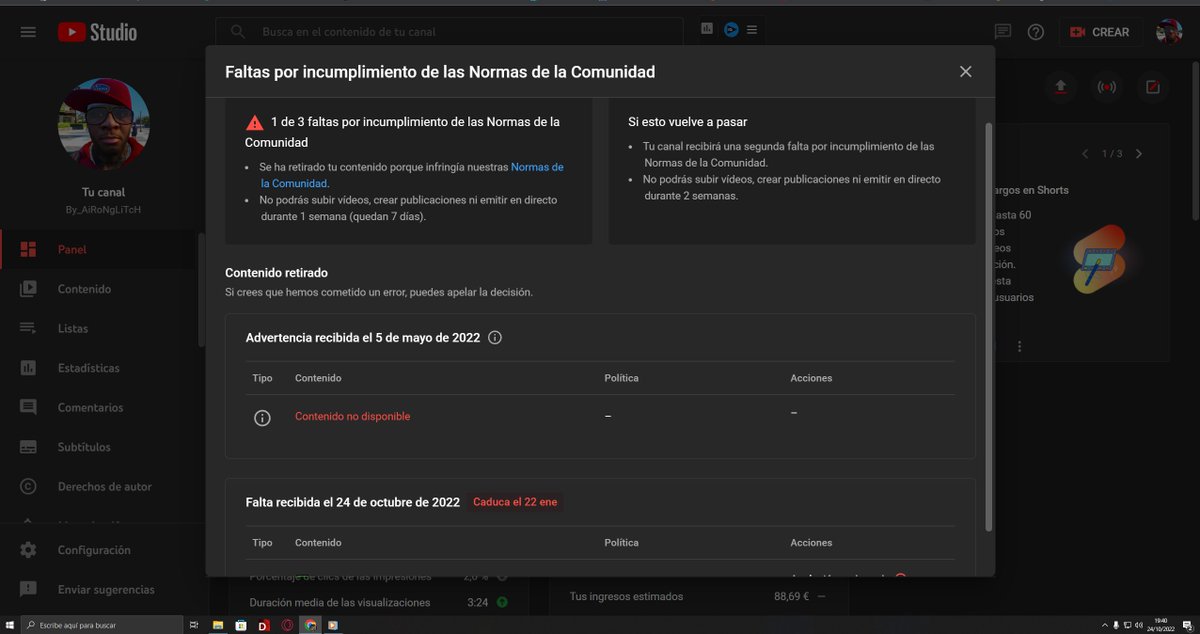Open Task View on the taskbar

(x=193, y=625)
